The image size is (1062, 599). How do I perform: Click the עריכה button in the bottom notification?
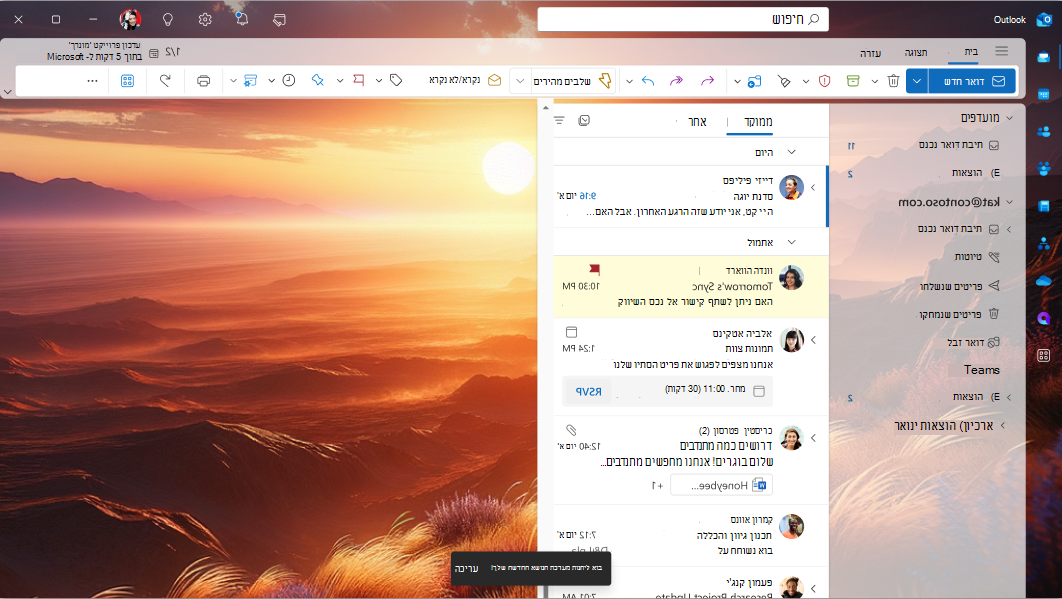[466, 569]
